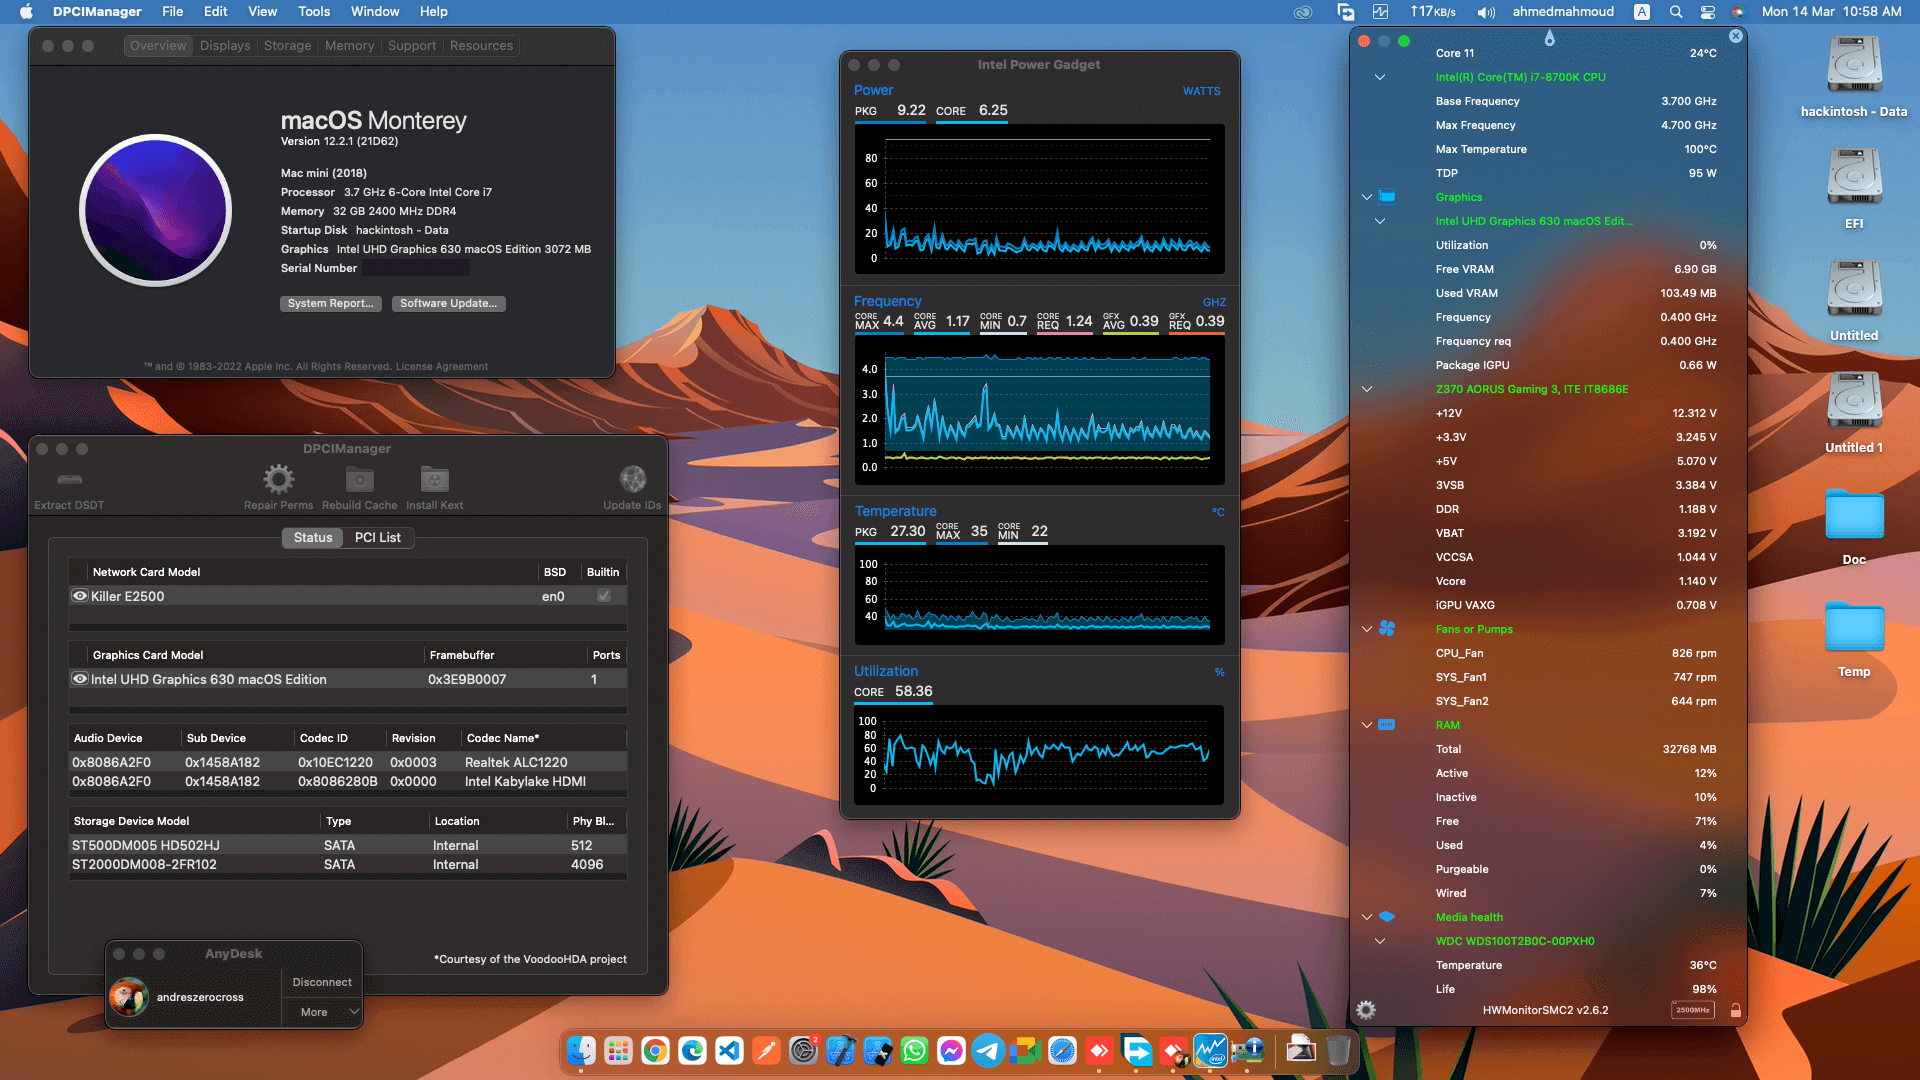This screenshot has height=1080, width=1920.
Task: Toggle Builtin checkbox for Killer E2500
Action: point(604,596)
